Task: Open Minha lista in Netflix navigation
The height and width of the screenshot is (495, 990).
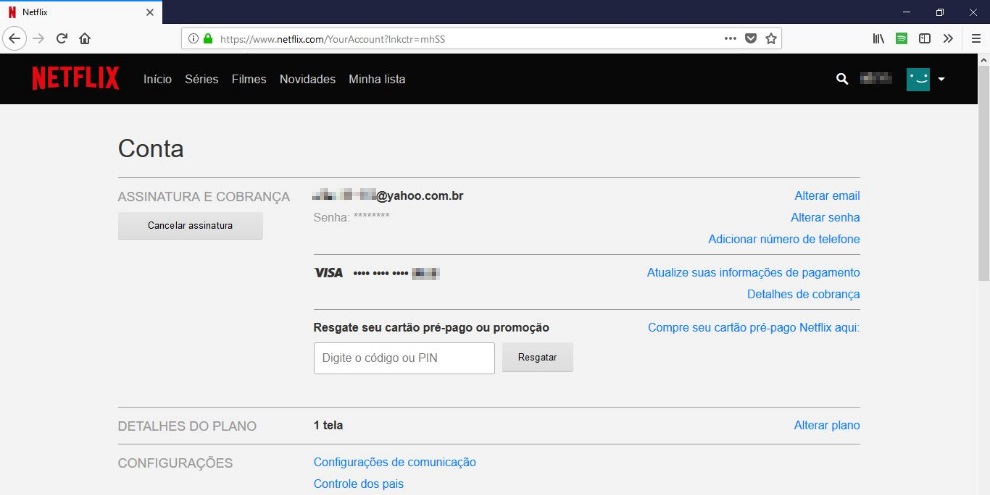Action: 377,79
